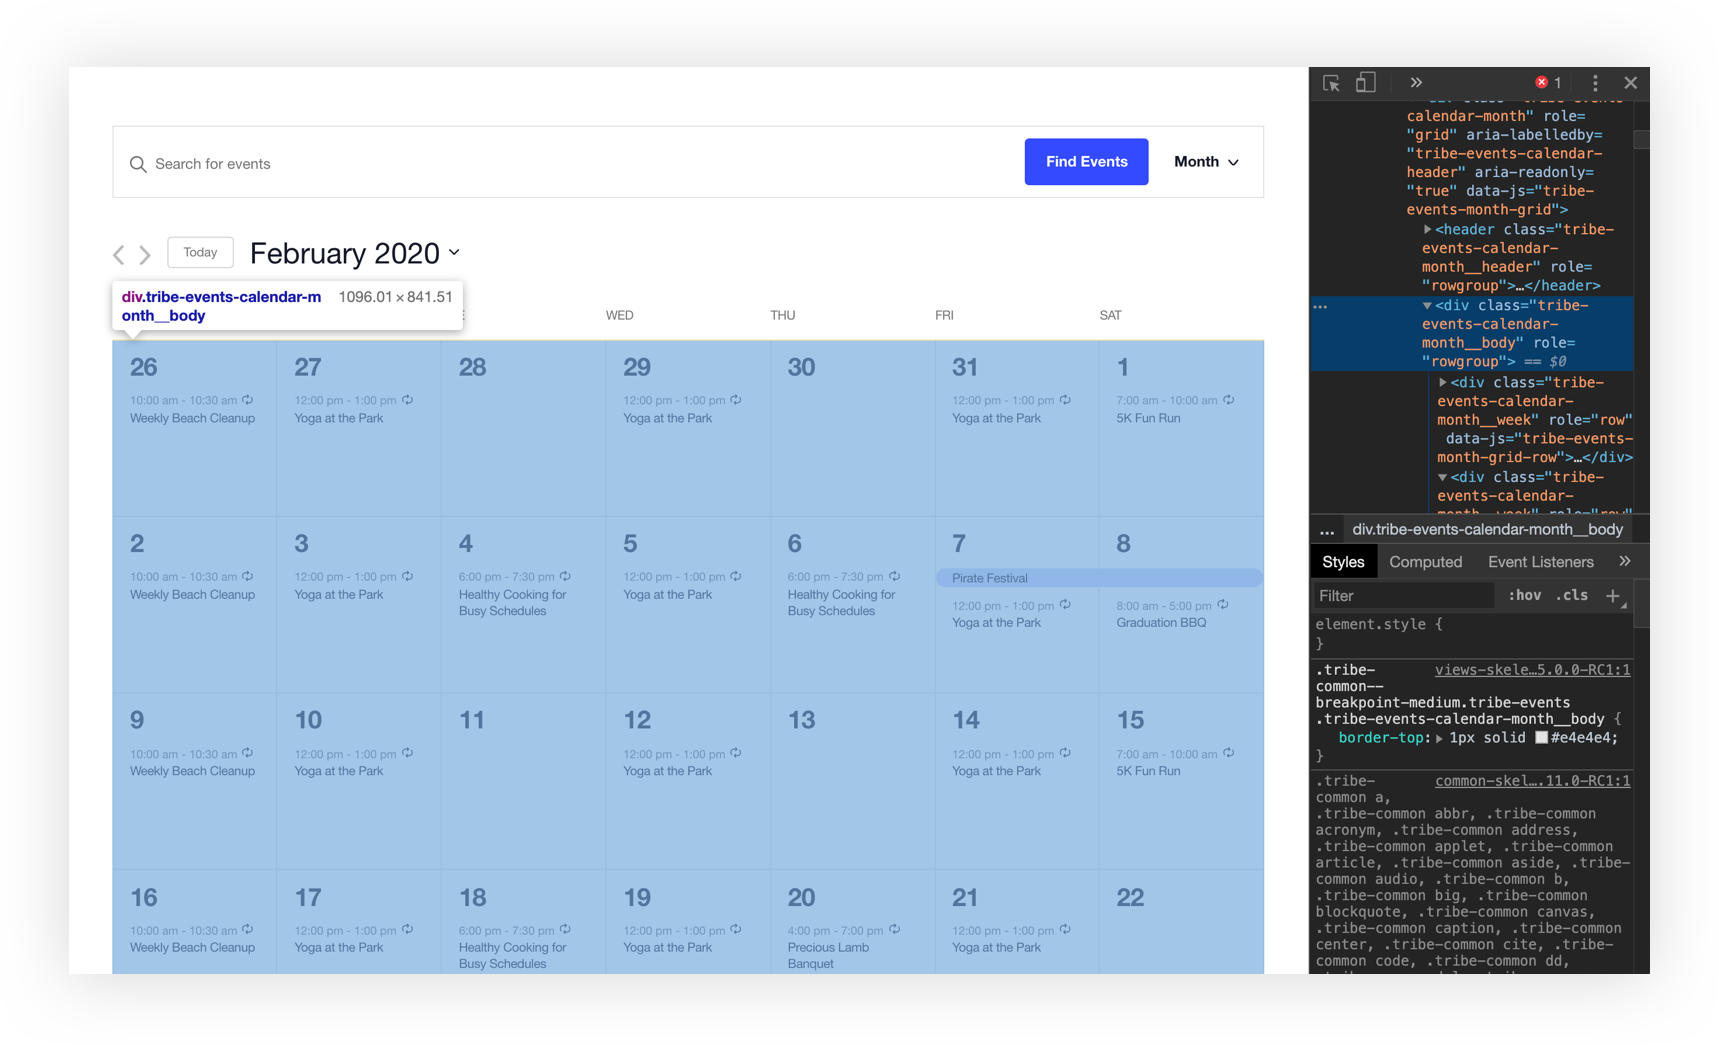Screen dimensions: 1719x1045
Task: Collapse the calendar-month__body div node
Action: tap(1428, 306)
